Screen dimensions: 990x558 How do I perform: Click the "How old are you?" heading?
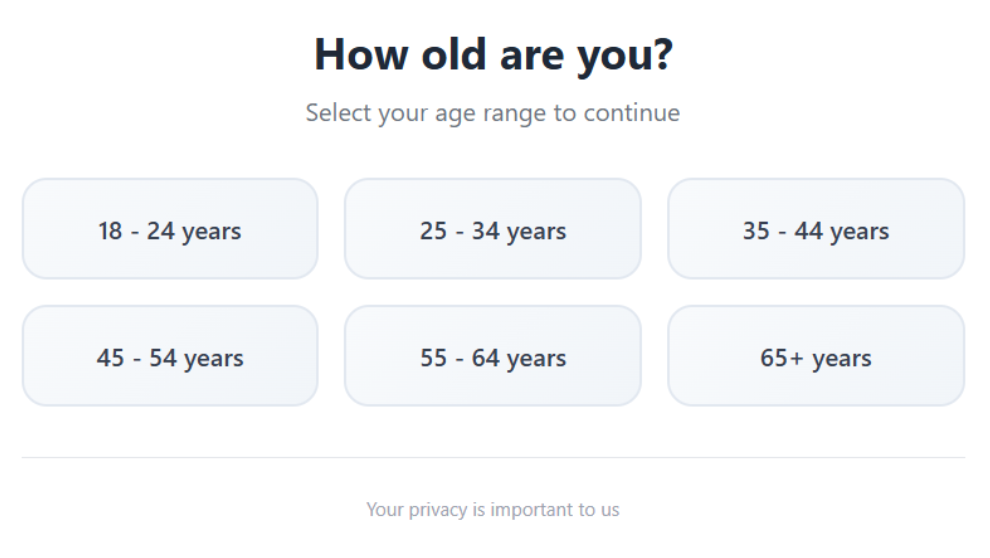[493, 55]
